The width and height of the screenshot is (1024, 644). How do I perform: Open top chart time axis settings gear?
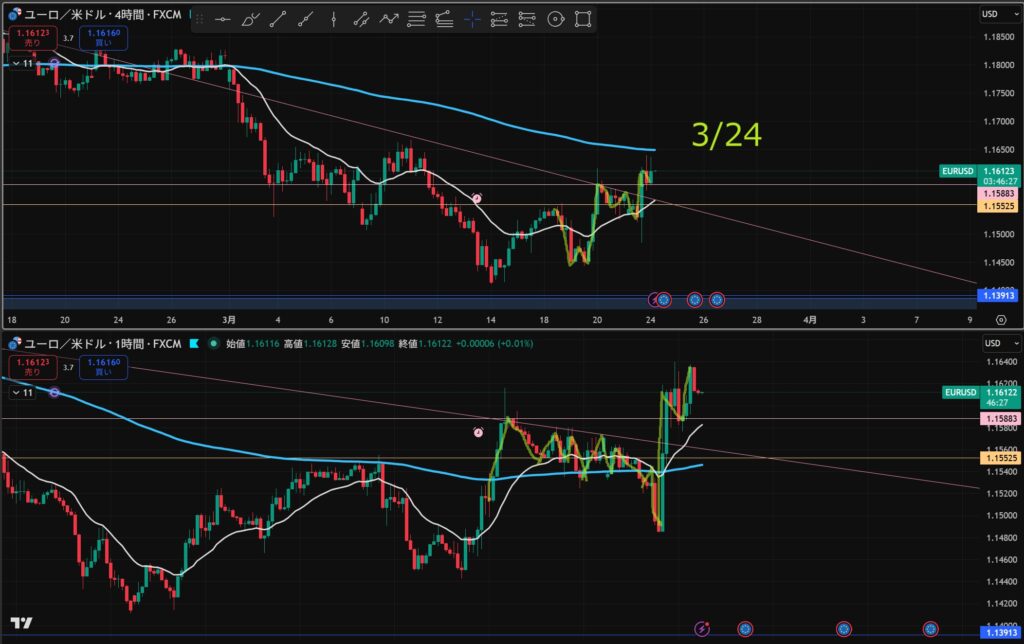(1001, 320)
